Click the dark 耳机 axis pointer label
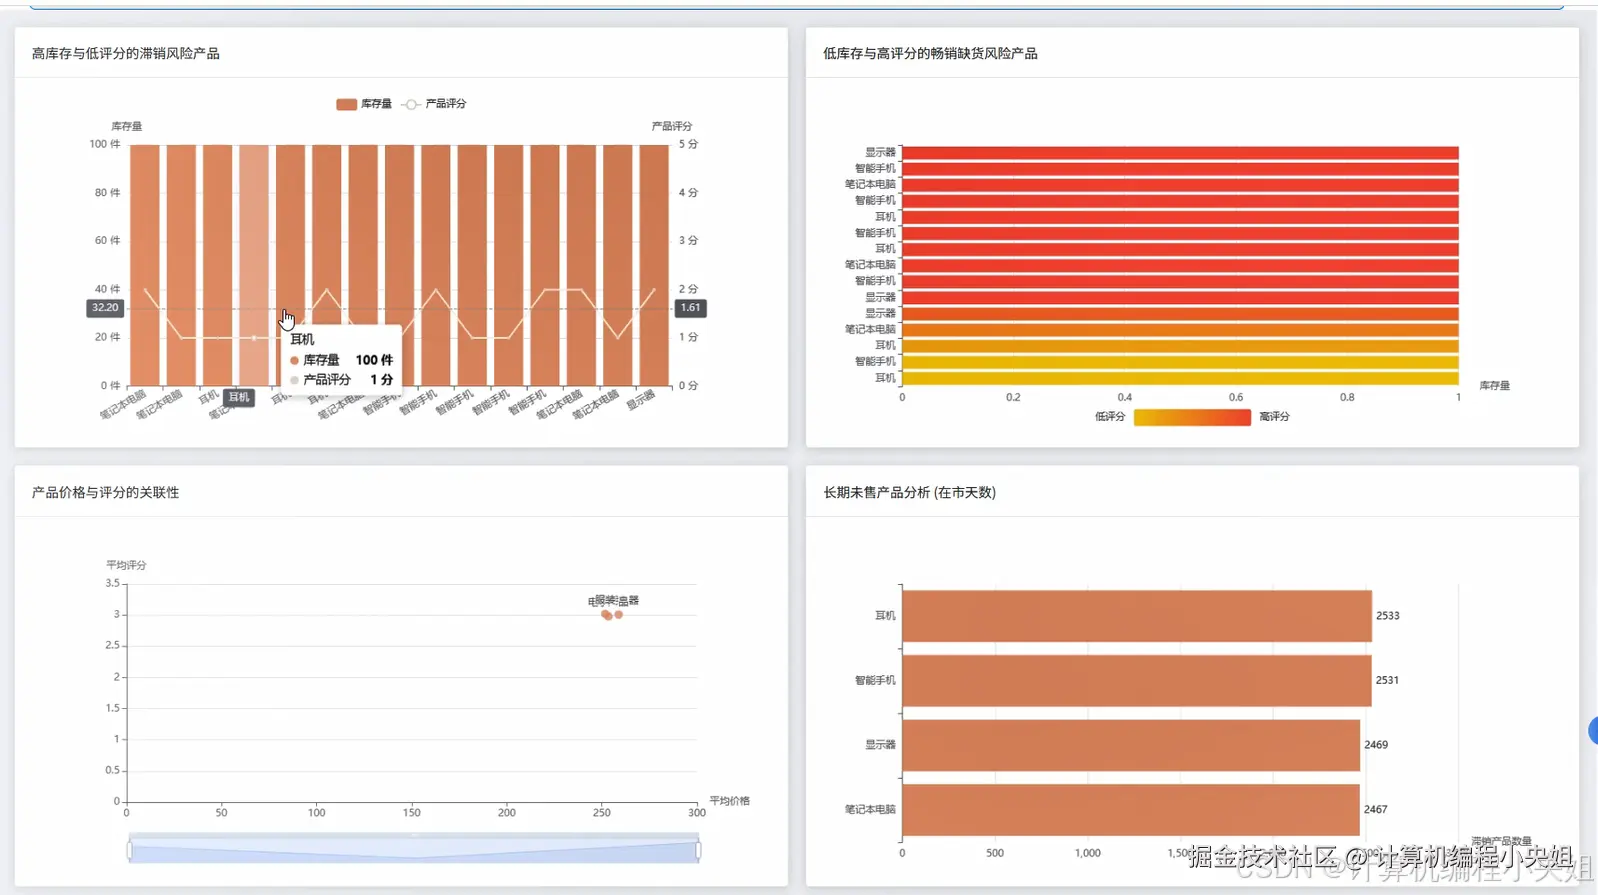Screen dimensions: 1598x895 (239, 398)
